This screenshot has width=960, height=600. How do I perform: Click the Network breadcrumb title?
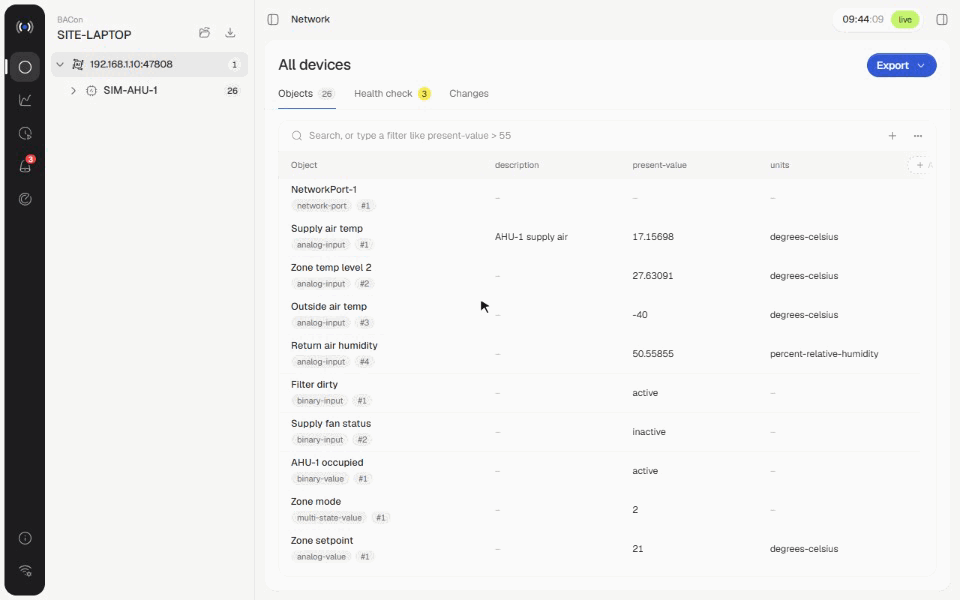tap(310, 20)
